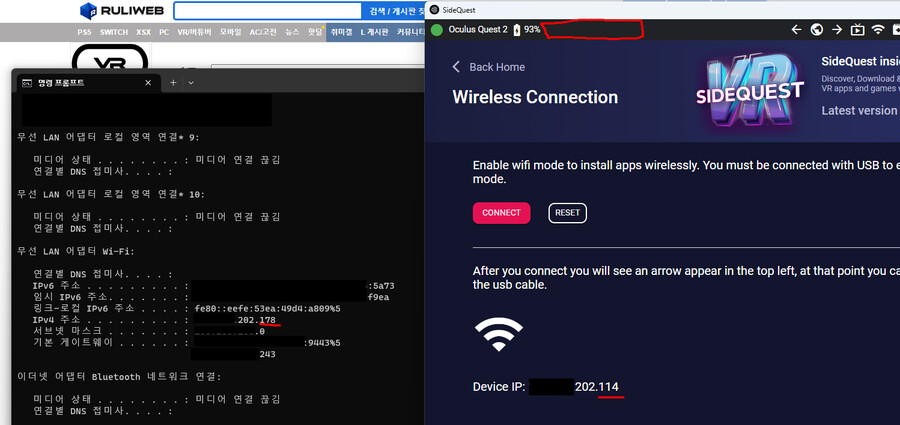Click the Ruliweb search input field
900x425 pixels.
click(267, 11)
